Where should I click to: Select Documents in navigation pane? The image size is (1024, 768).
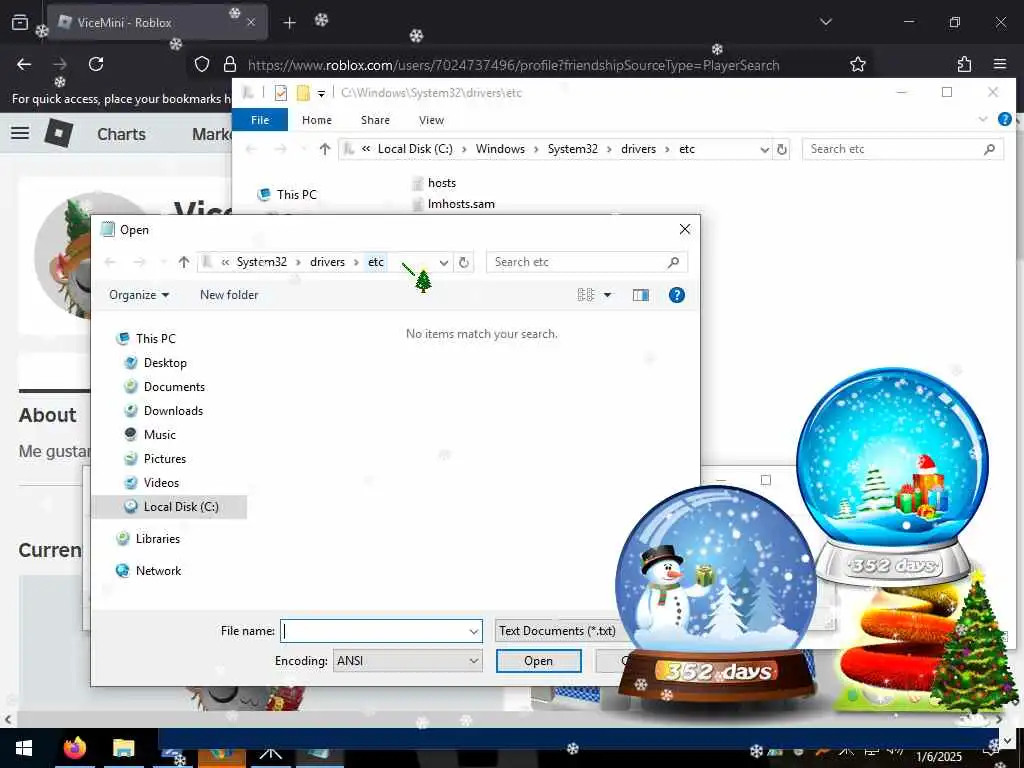[165, 387]
